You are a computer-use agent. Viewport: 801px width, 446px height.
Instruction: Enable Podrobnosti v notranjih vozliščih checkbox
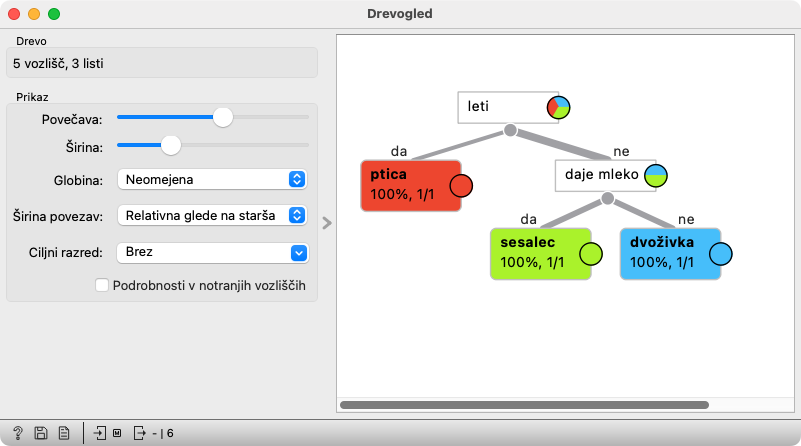pyautogui.click(x=101, y=285)
